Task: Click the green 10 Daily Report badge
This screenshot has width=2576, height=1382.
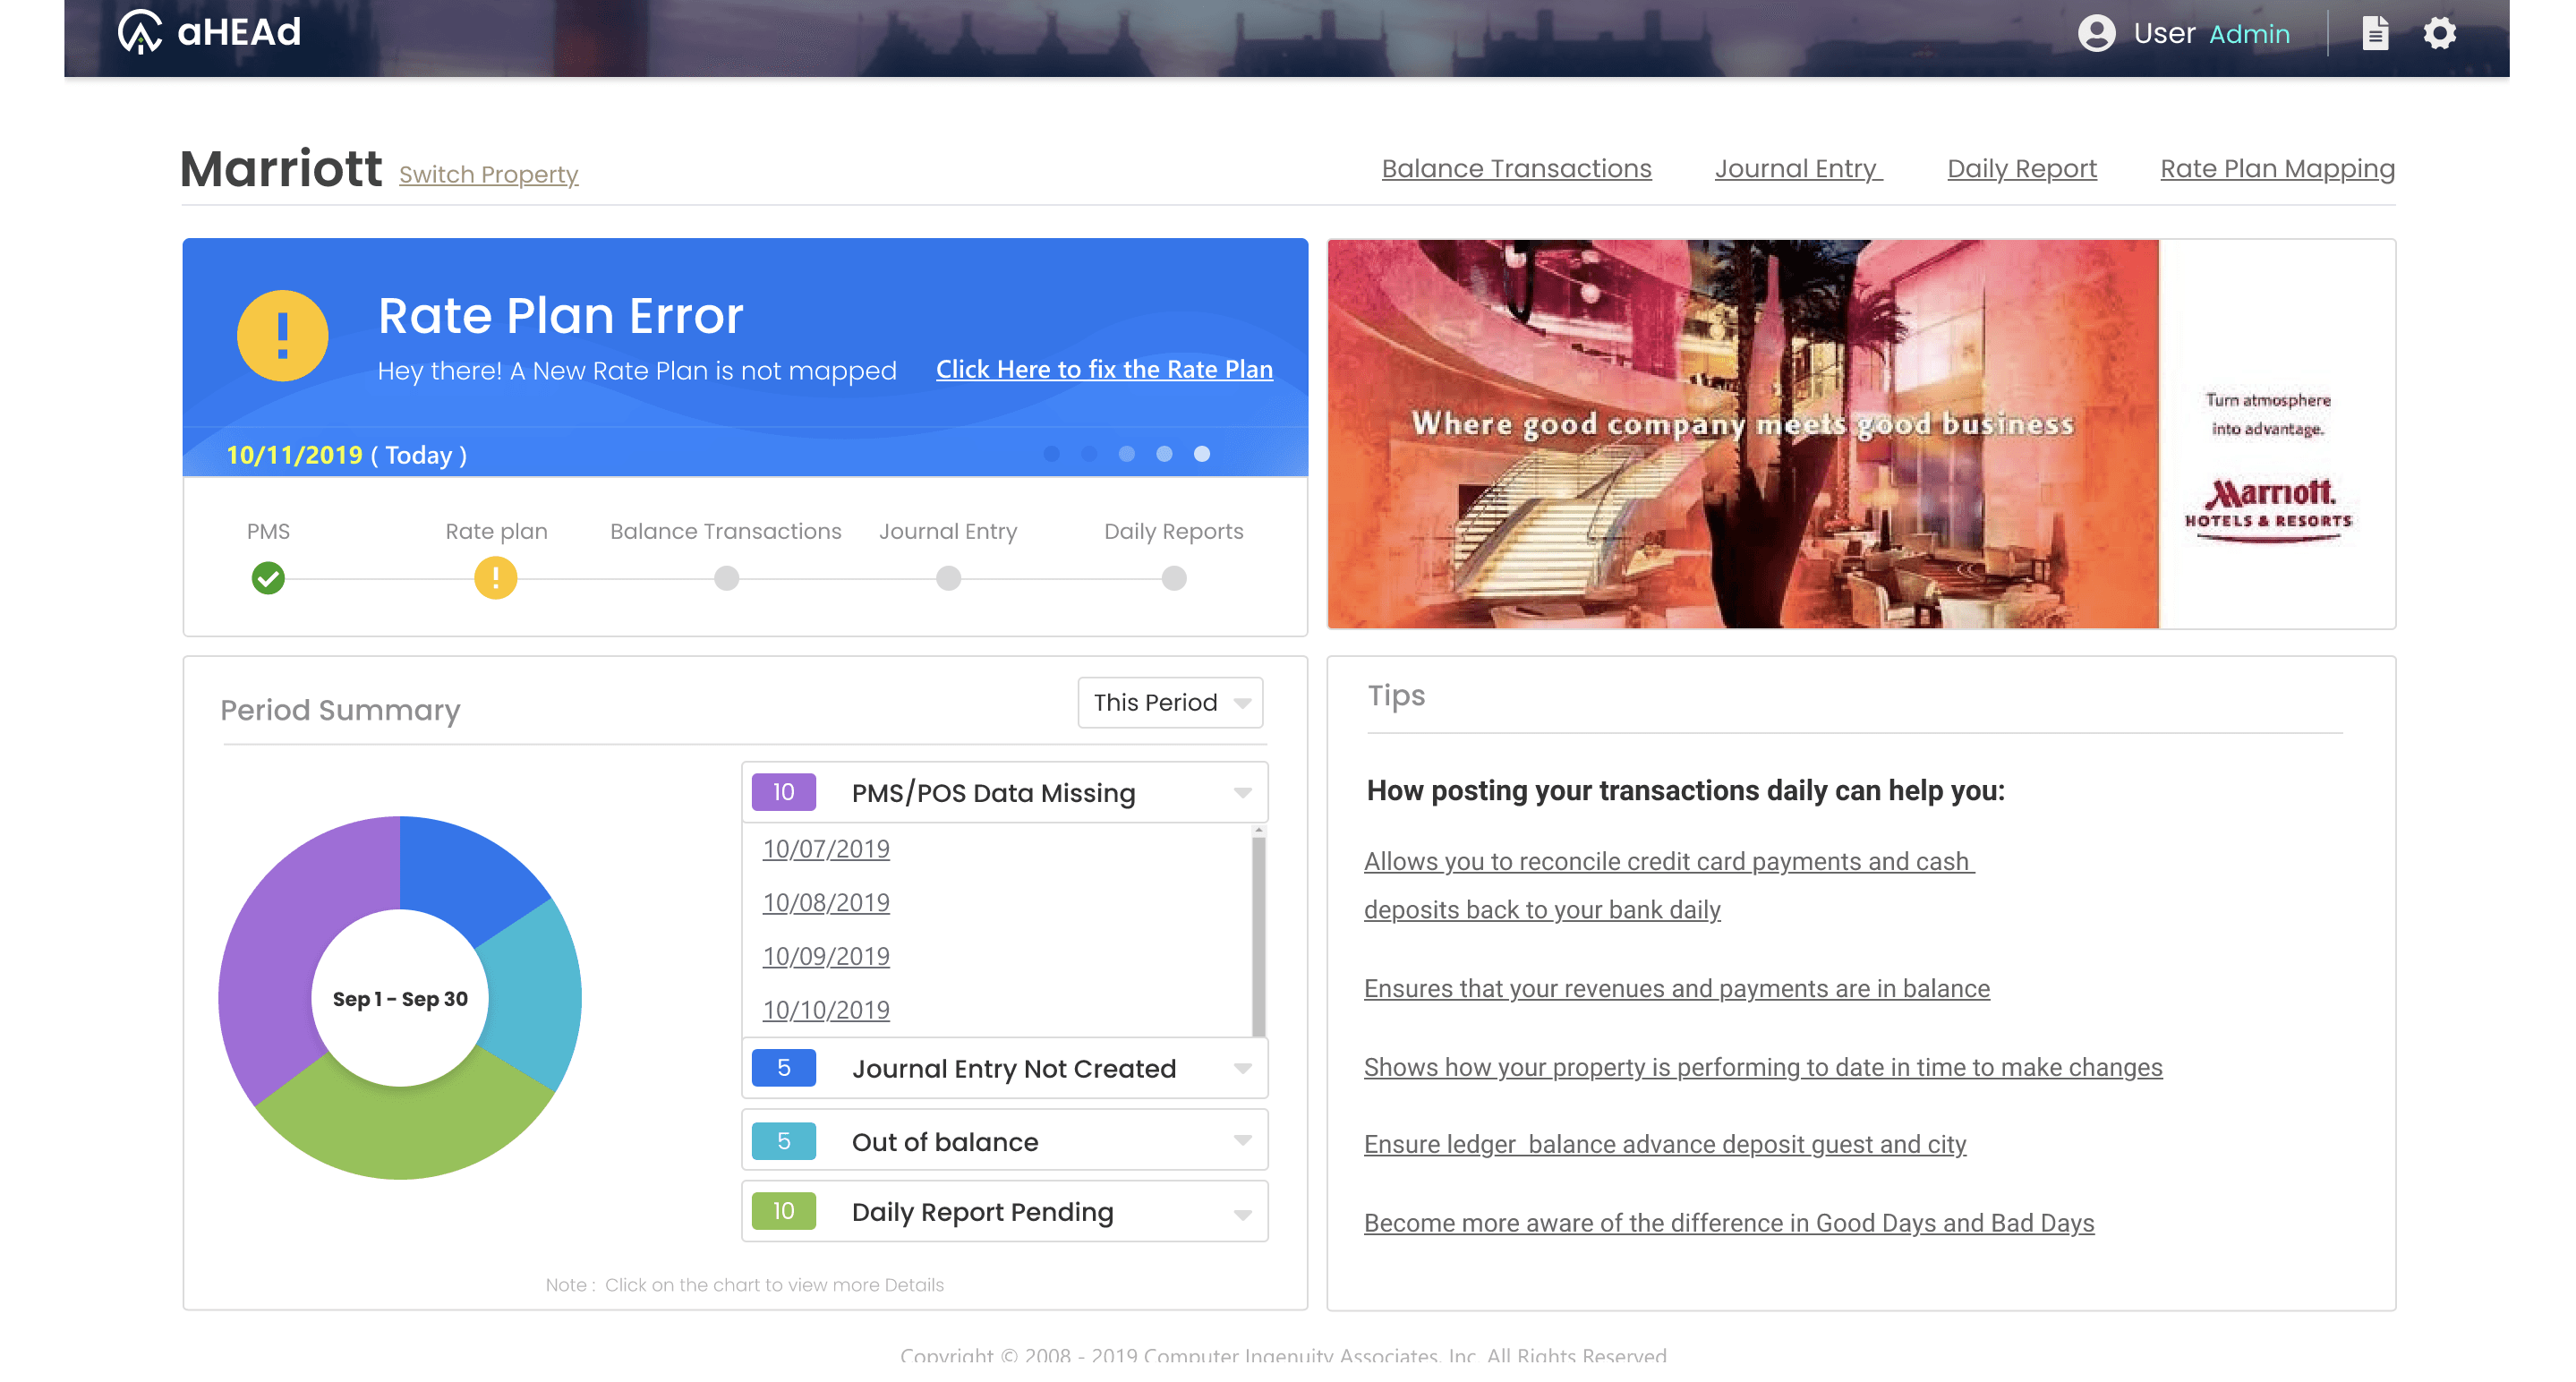Action: [x=783, y=1211]
